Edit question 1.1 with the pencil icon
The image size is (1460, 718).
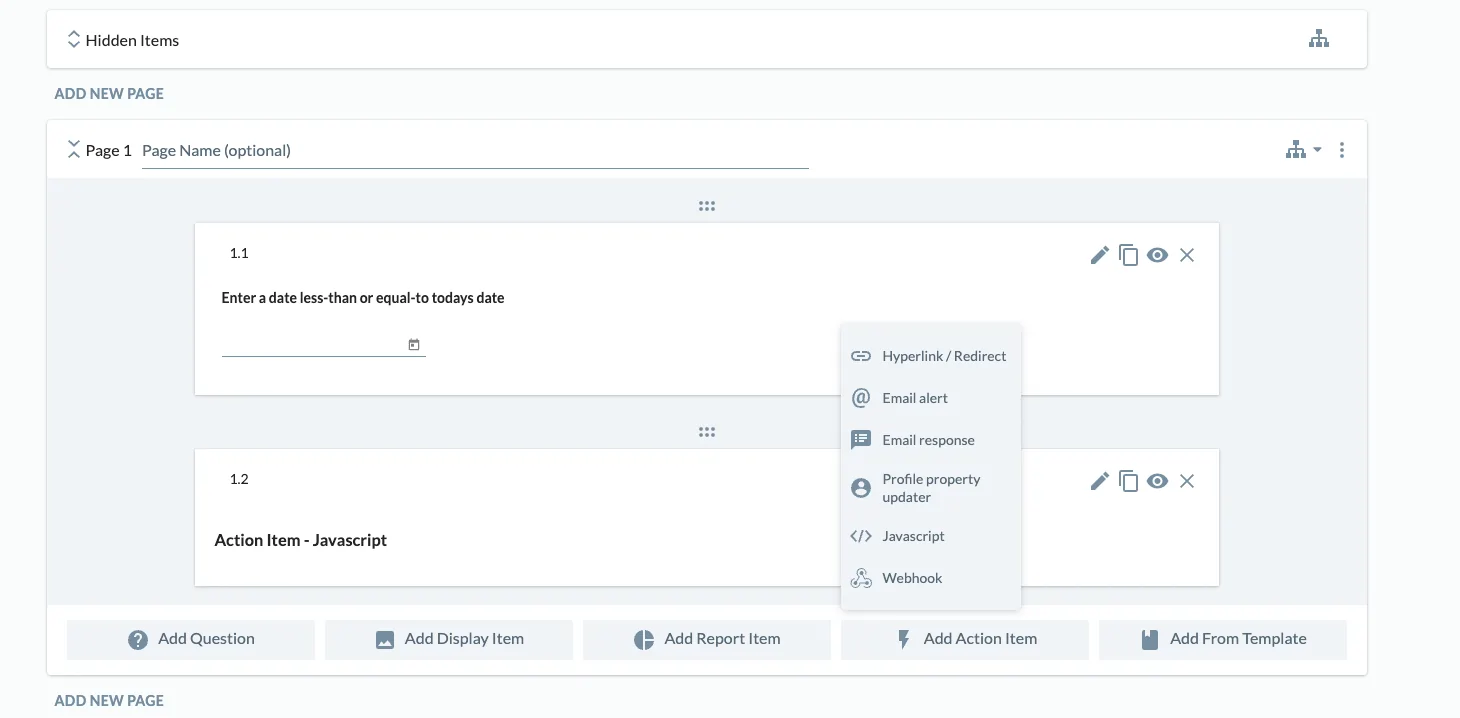(x=1099, y=255)
